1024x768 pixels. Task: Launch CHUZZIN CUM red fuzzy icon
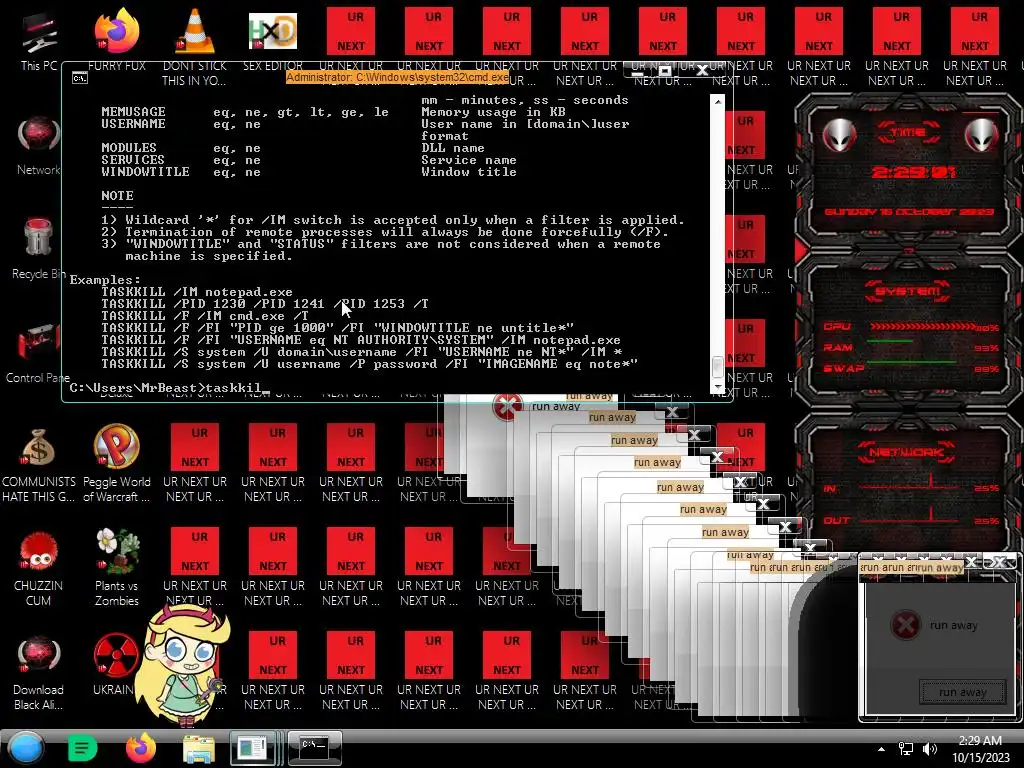(x=39, y=568)
